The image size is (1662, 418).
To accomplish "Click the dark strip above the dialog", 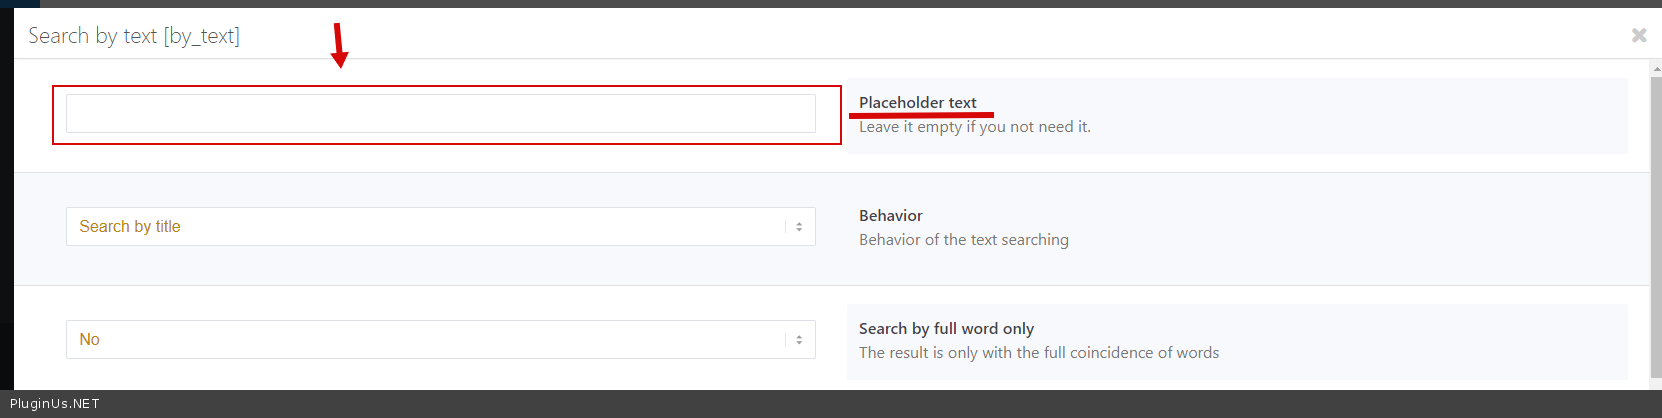I will coord(800,3).
